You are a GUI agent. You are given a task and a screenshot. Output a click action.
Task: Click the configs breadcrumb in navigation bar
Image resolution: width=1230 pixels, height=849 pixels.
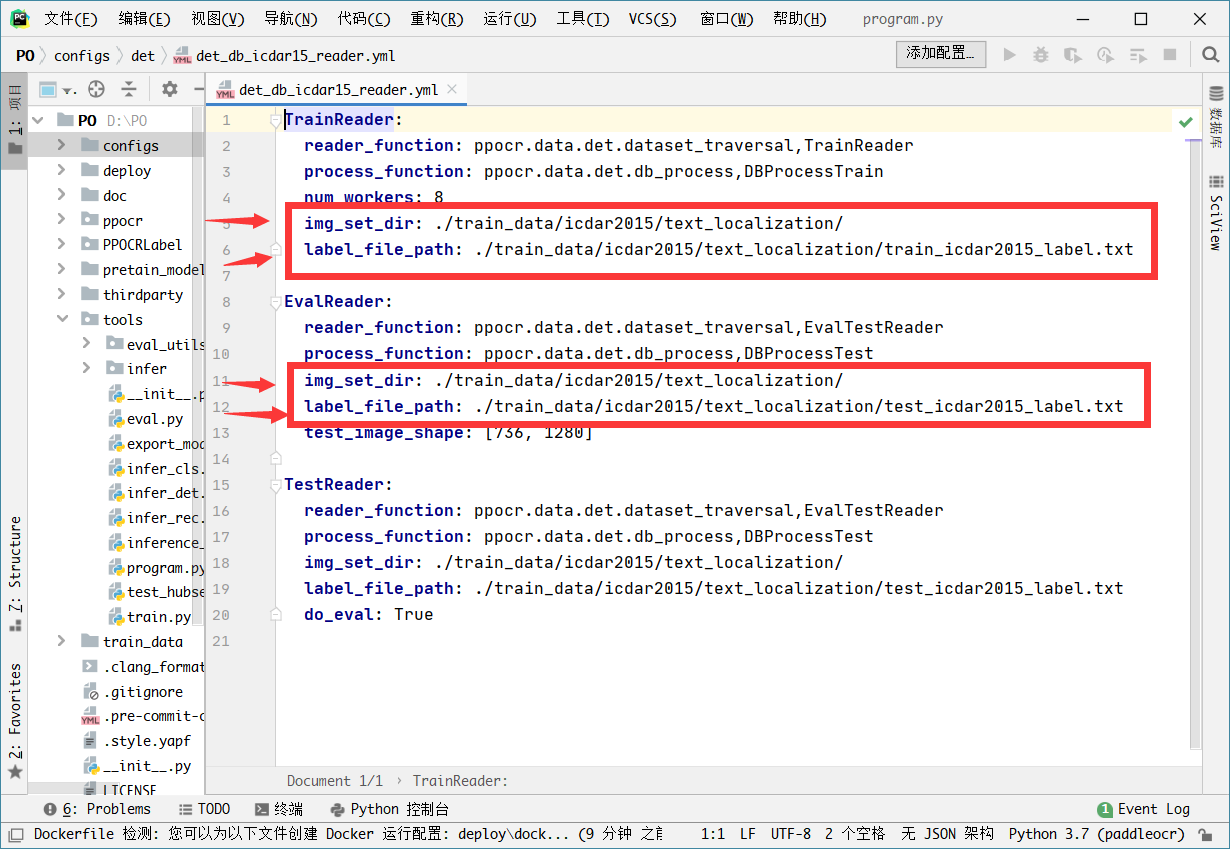(x=82, y=55)
